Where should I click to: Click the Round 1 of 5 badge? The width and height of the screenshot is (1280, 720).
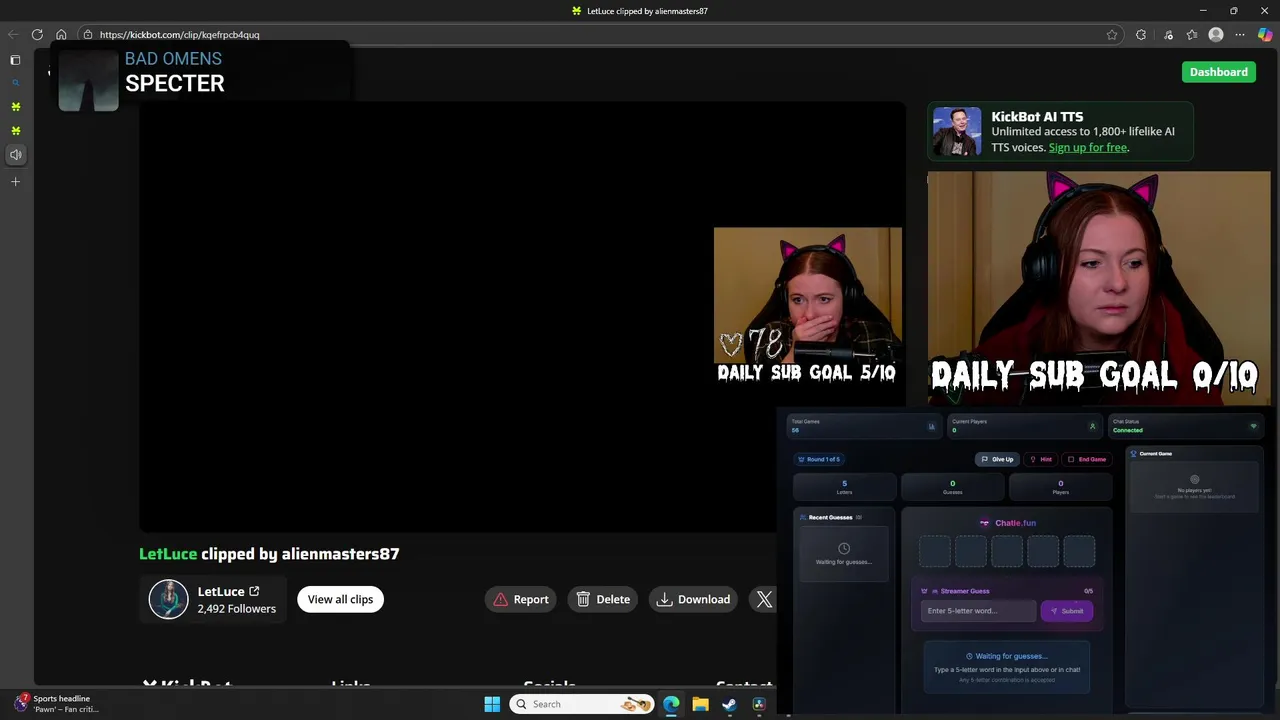819,459
